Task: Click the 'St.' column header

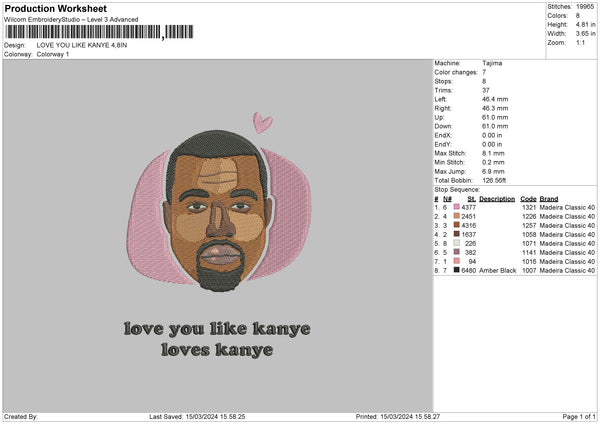Action: (x=471, y=199)
